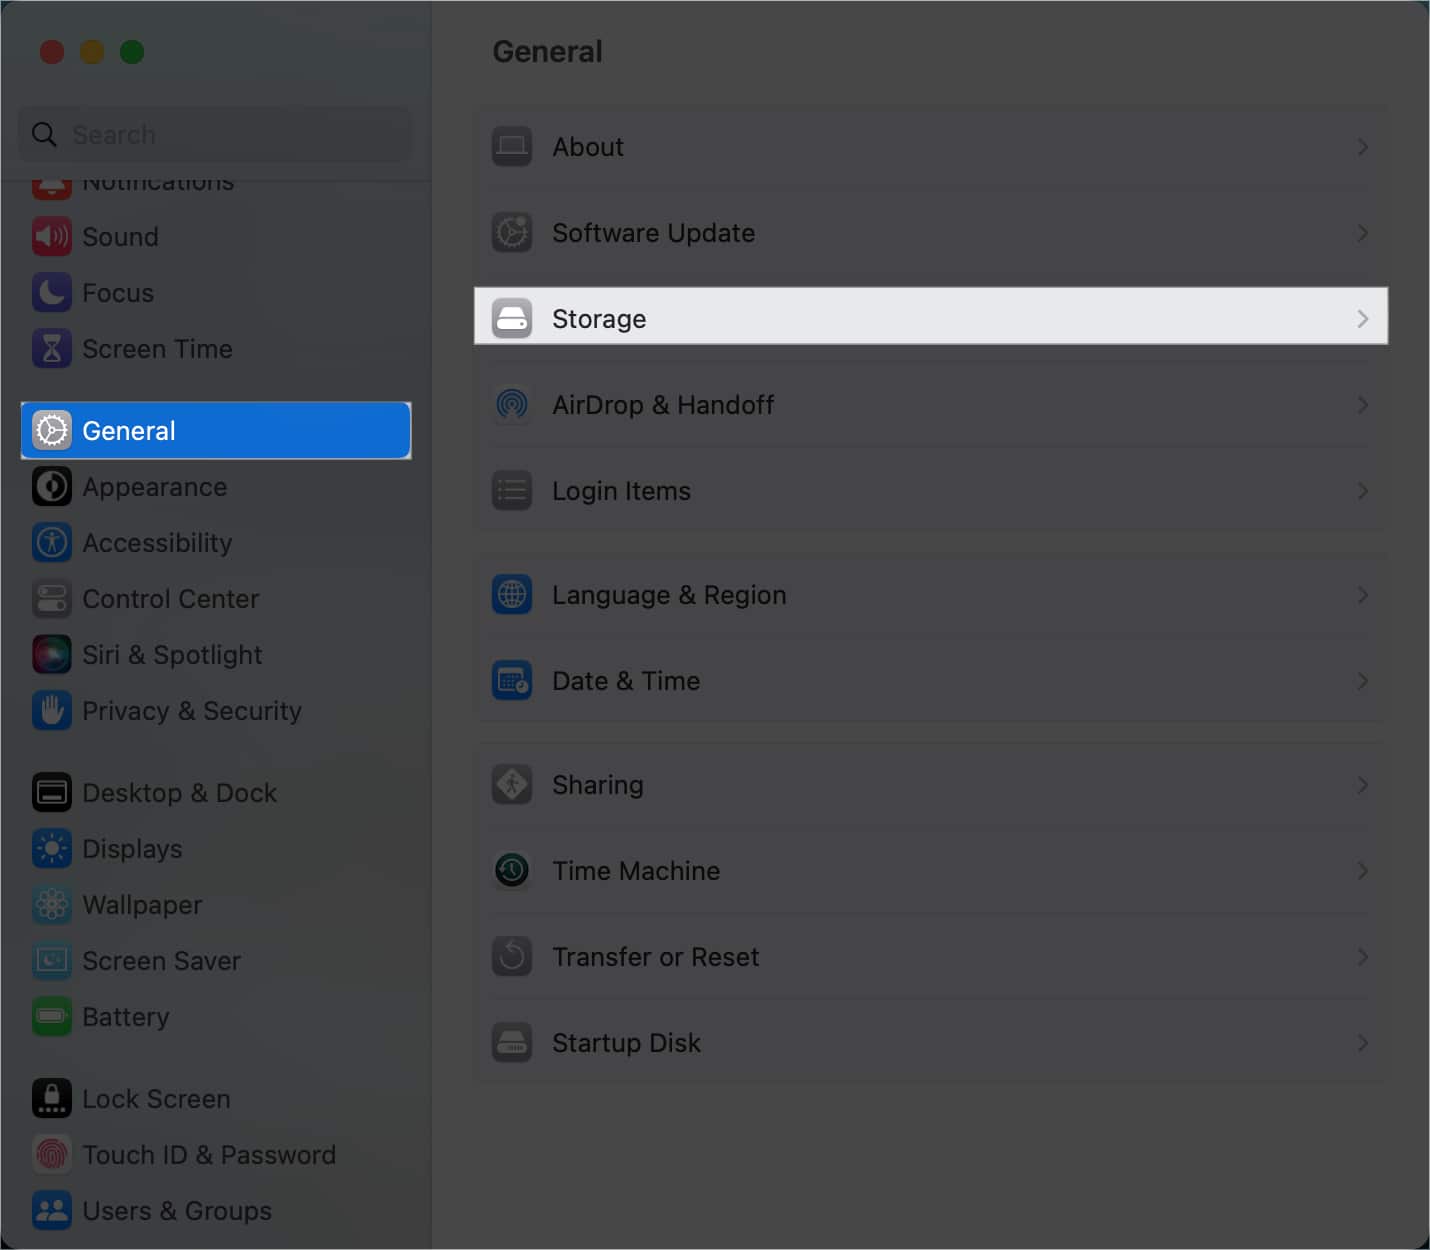Open the Login Items label
The width and height of the screenshot is (1430, 1250).
click(621, 491)
